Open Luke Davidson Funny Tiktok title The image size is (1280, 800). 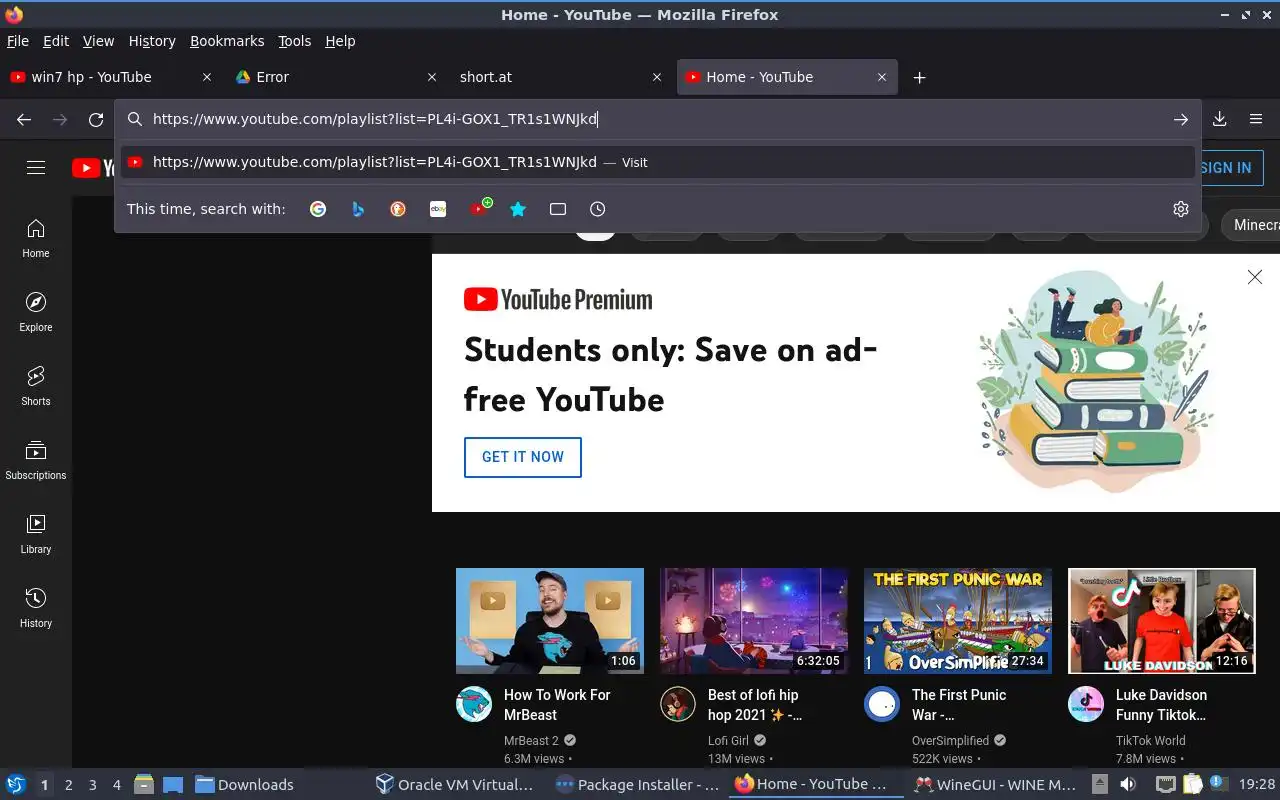coord(1161,705)
